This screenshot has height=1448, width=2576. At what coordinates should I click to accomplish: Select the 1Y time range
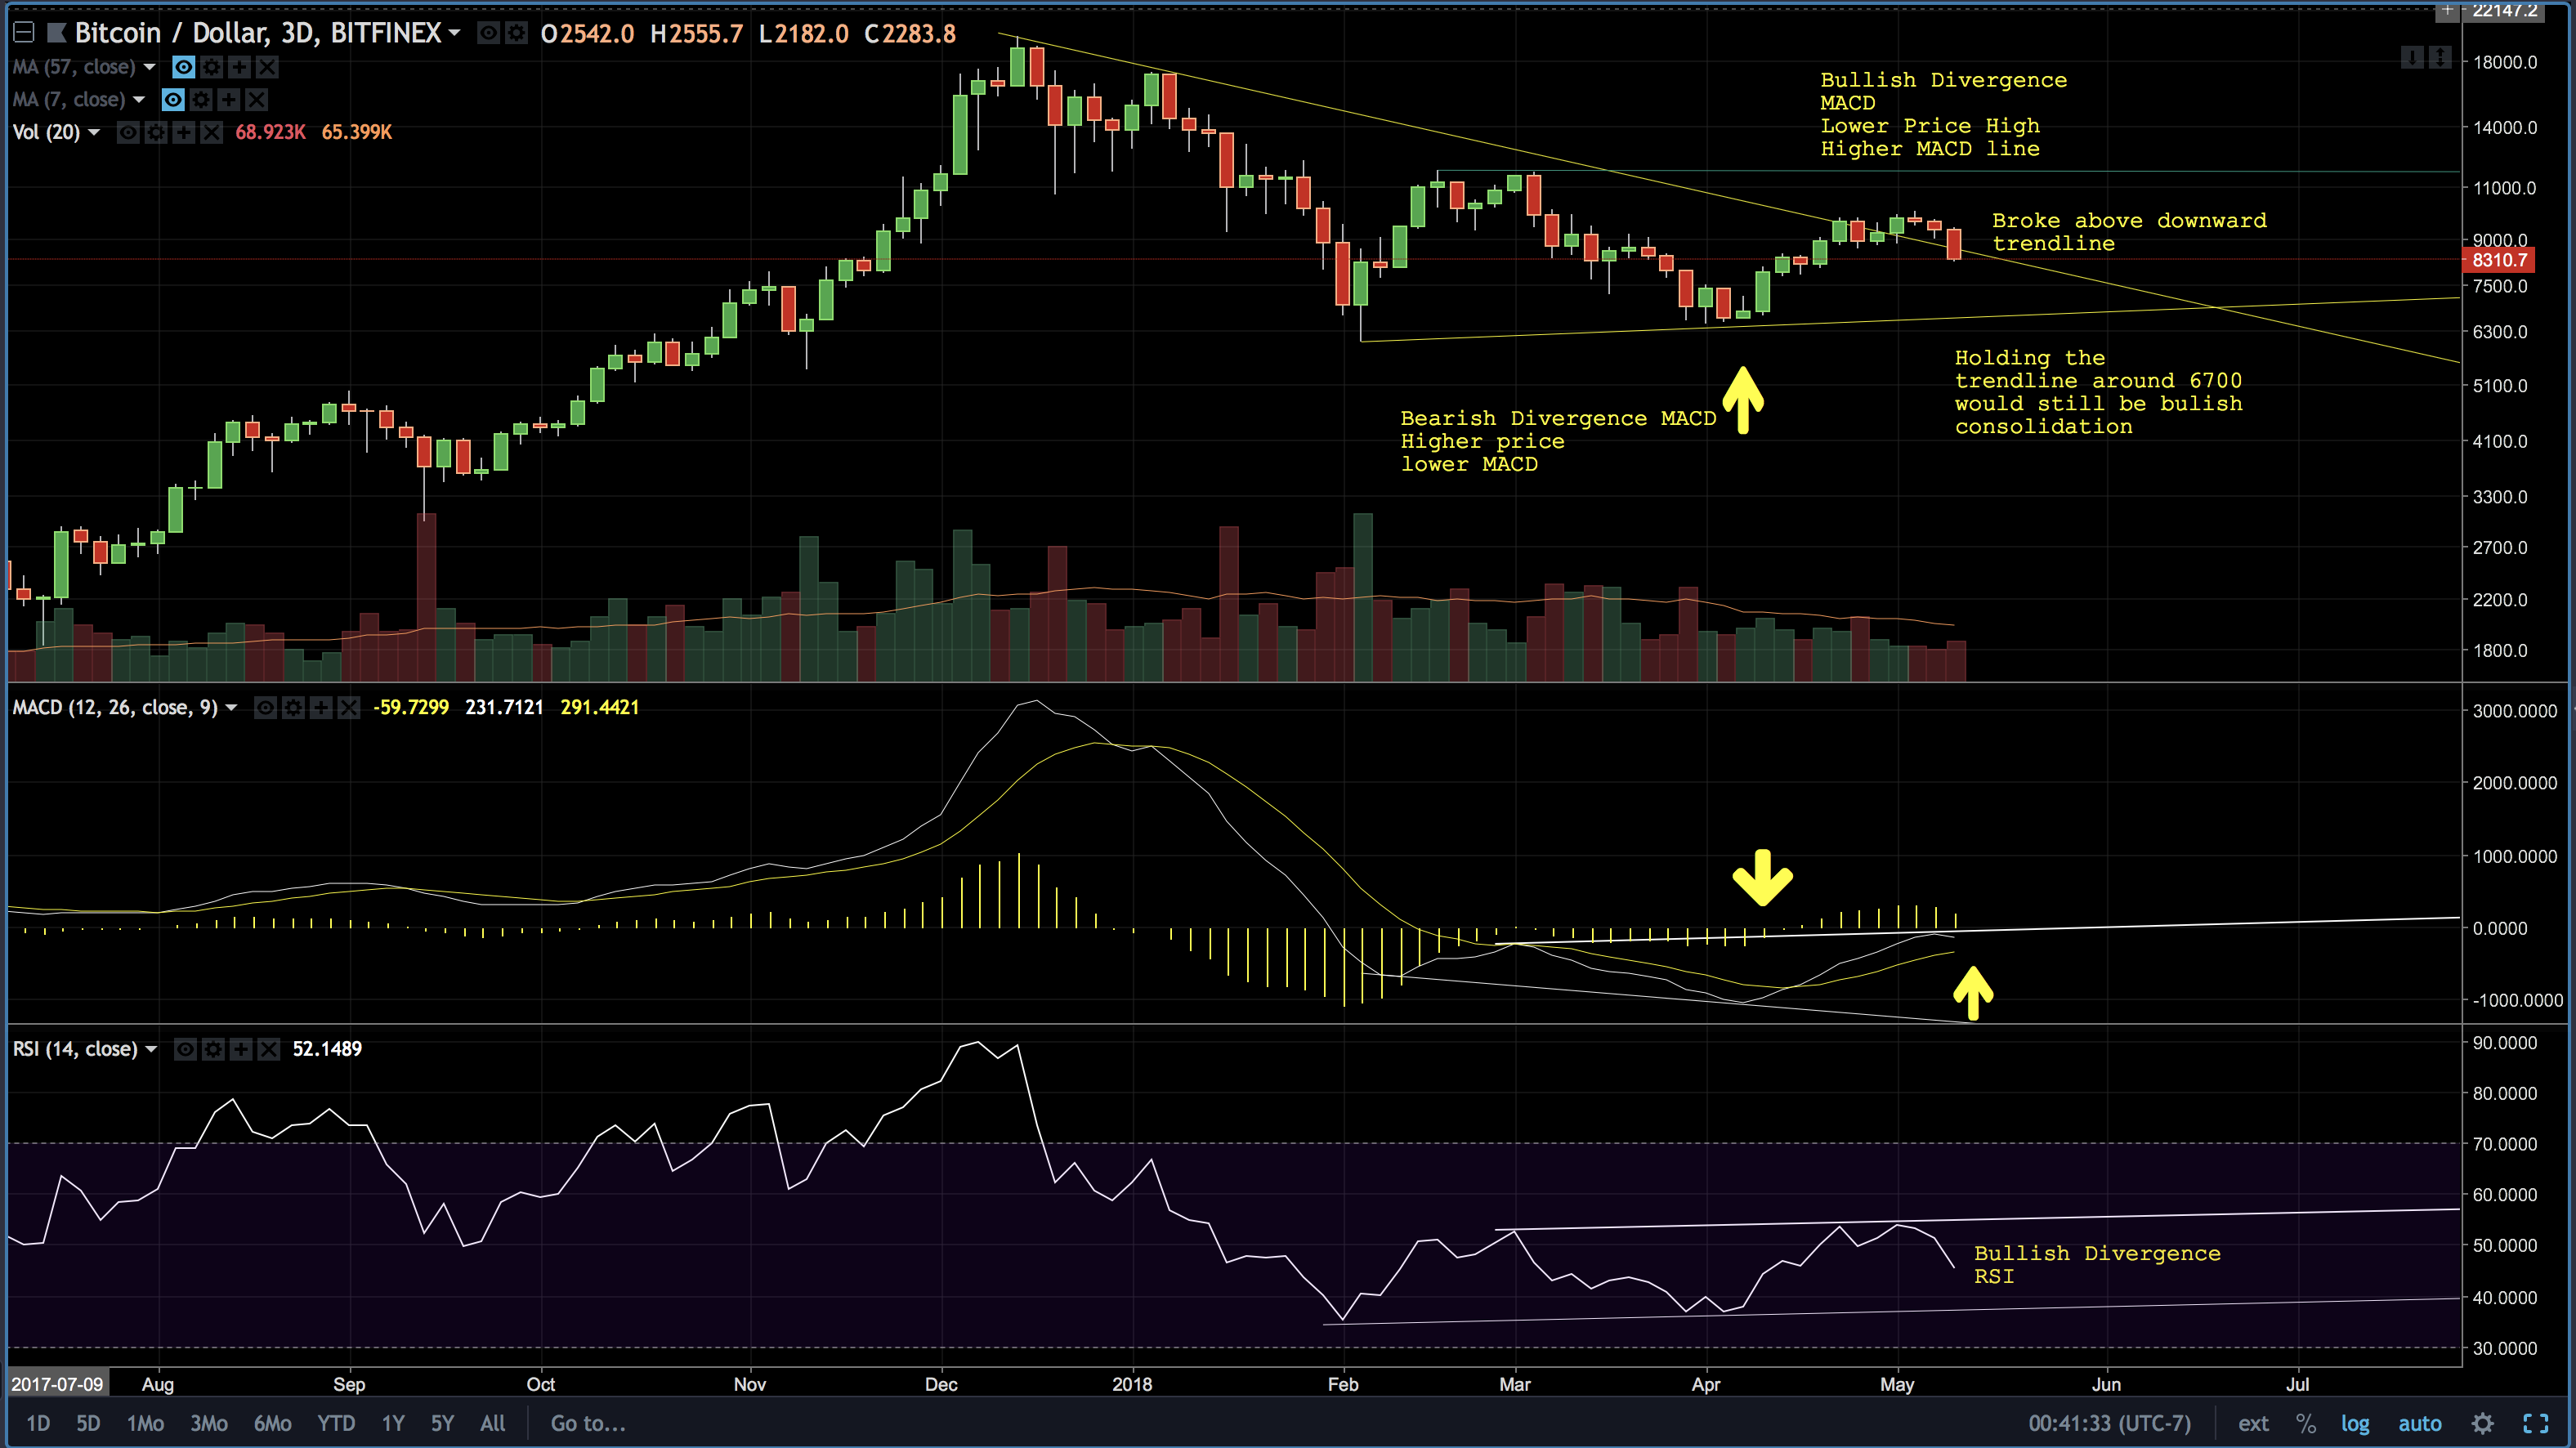point(393,1423)
